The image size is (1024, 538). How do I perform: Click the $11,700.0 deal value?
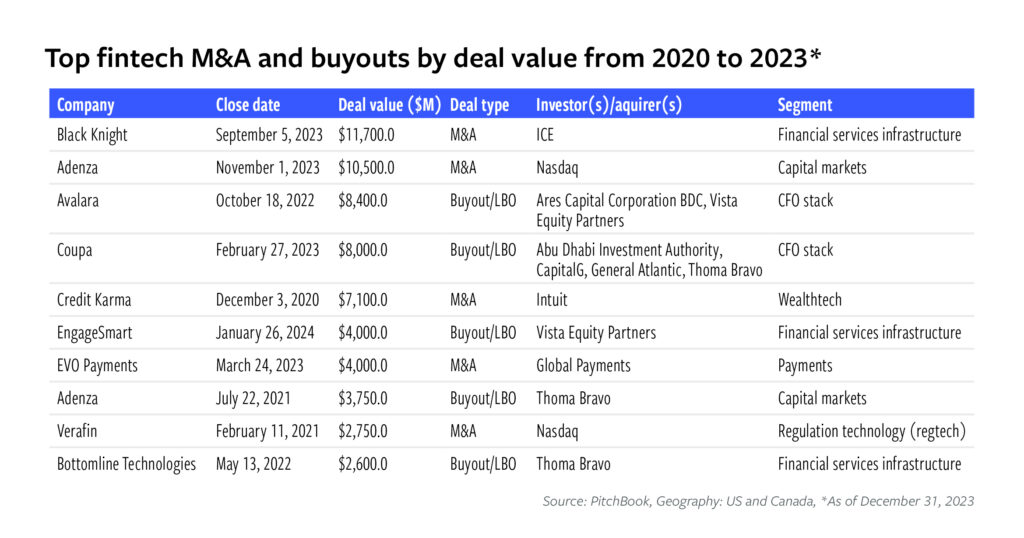[x=370, y=135]
